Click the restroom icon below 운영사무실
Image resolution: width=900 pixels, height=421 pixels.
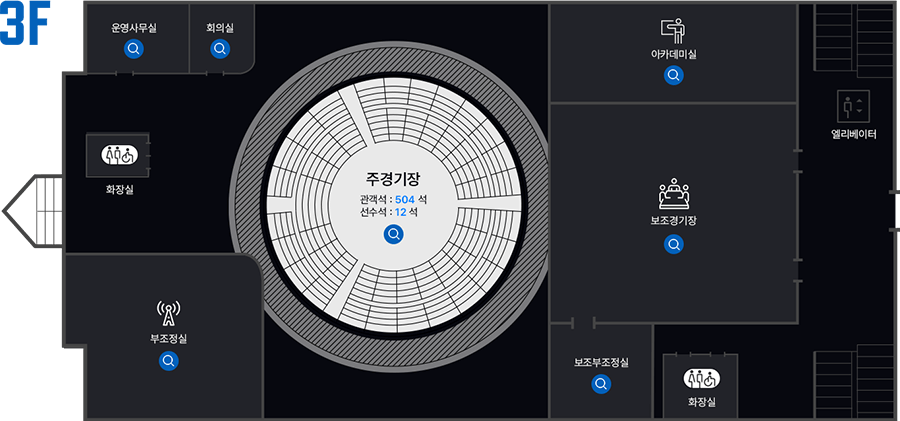(x=119, y=156)
